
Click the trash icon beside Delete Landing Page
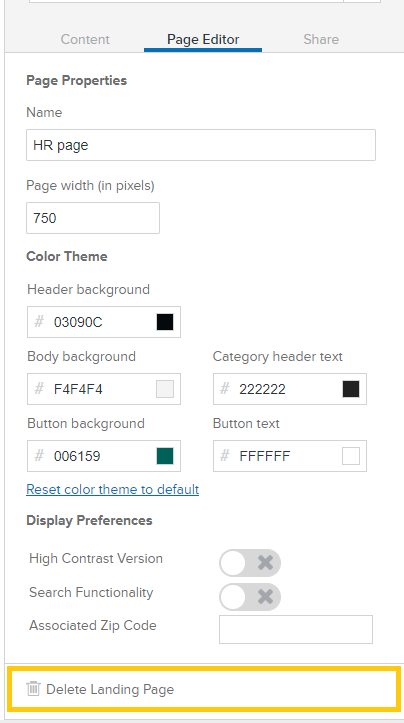(x=33, y=688)
